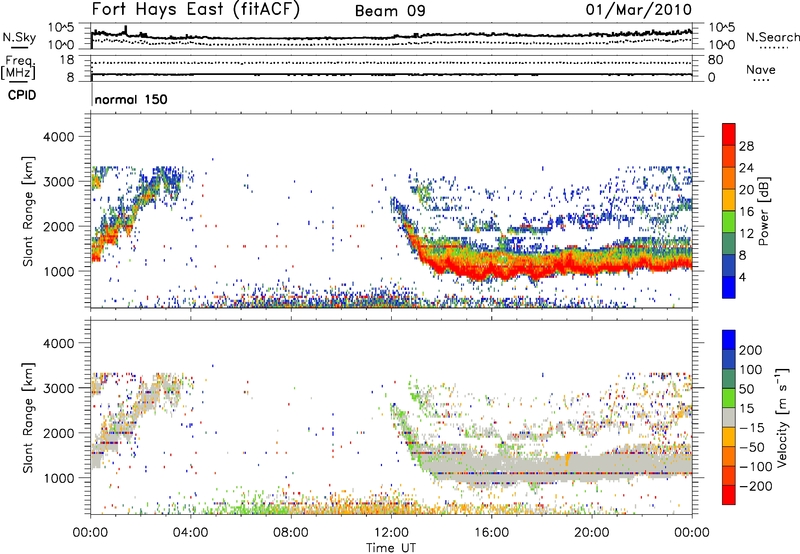Click the left '10^5' noise axis label

[61, 28]
